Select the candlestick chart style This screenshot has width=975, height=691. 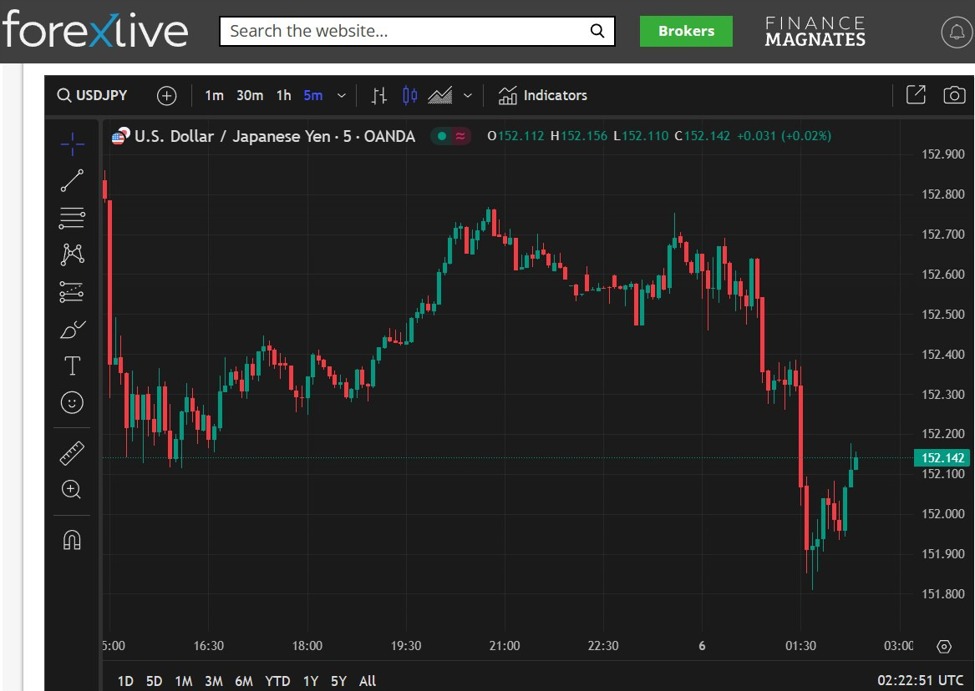pos(410,96)
